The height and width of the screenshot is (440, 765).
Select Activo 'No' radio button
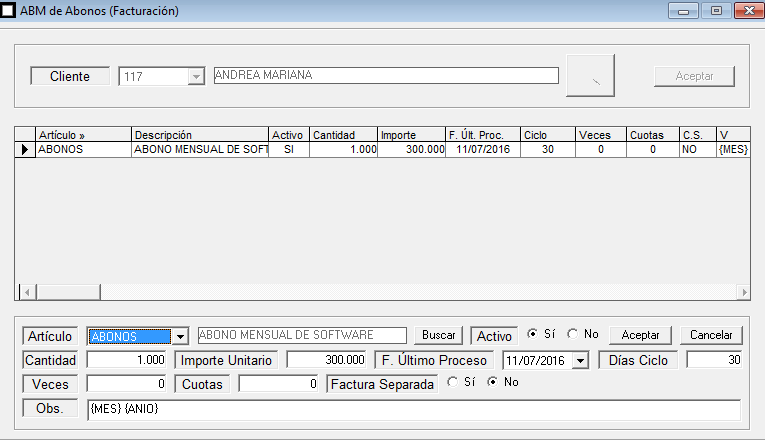[x=572, y=334]
